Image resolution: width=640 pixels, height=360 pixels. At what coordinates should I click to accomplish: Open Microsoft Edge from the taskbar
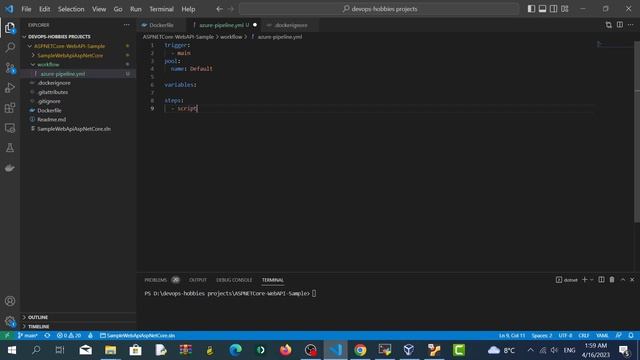click(236, 350)
